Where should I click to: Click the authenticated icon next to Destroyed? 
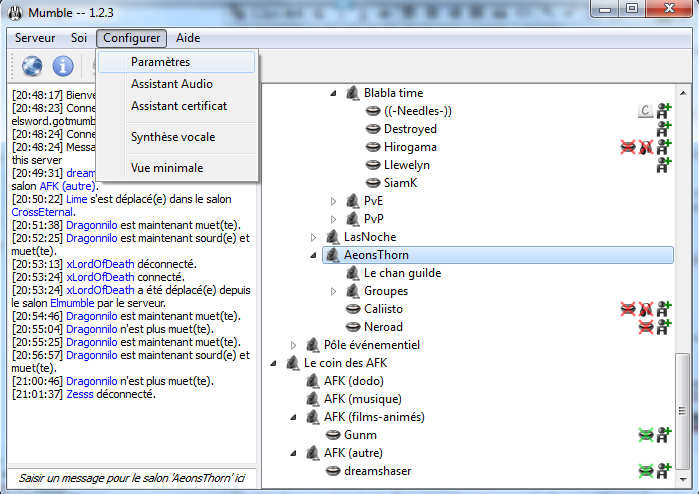click(664, 129)
